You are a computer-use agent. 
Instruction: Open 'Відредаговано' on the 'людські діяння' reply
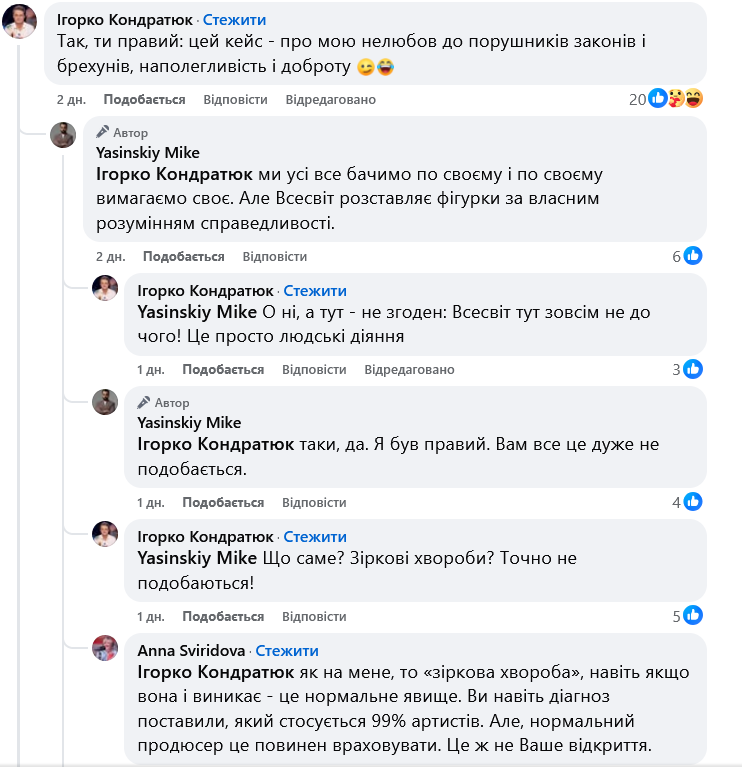click(409, 370)
